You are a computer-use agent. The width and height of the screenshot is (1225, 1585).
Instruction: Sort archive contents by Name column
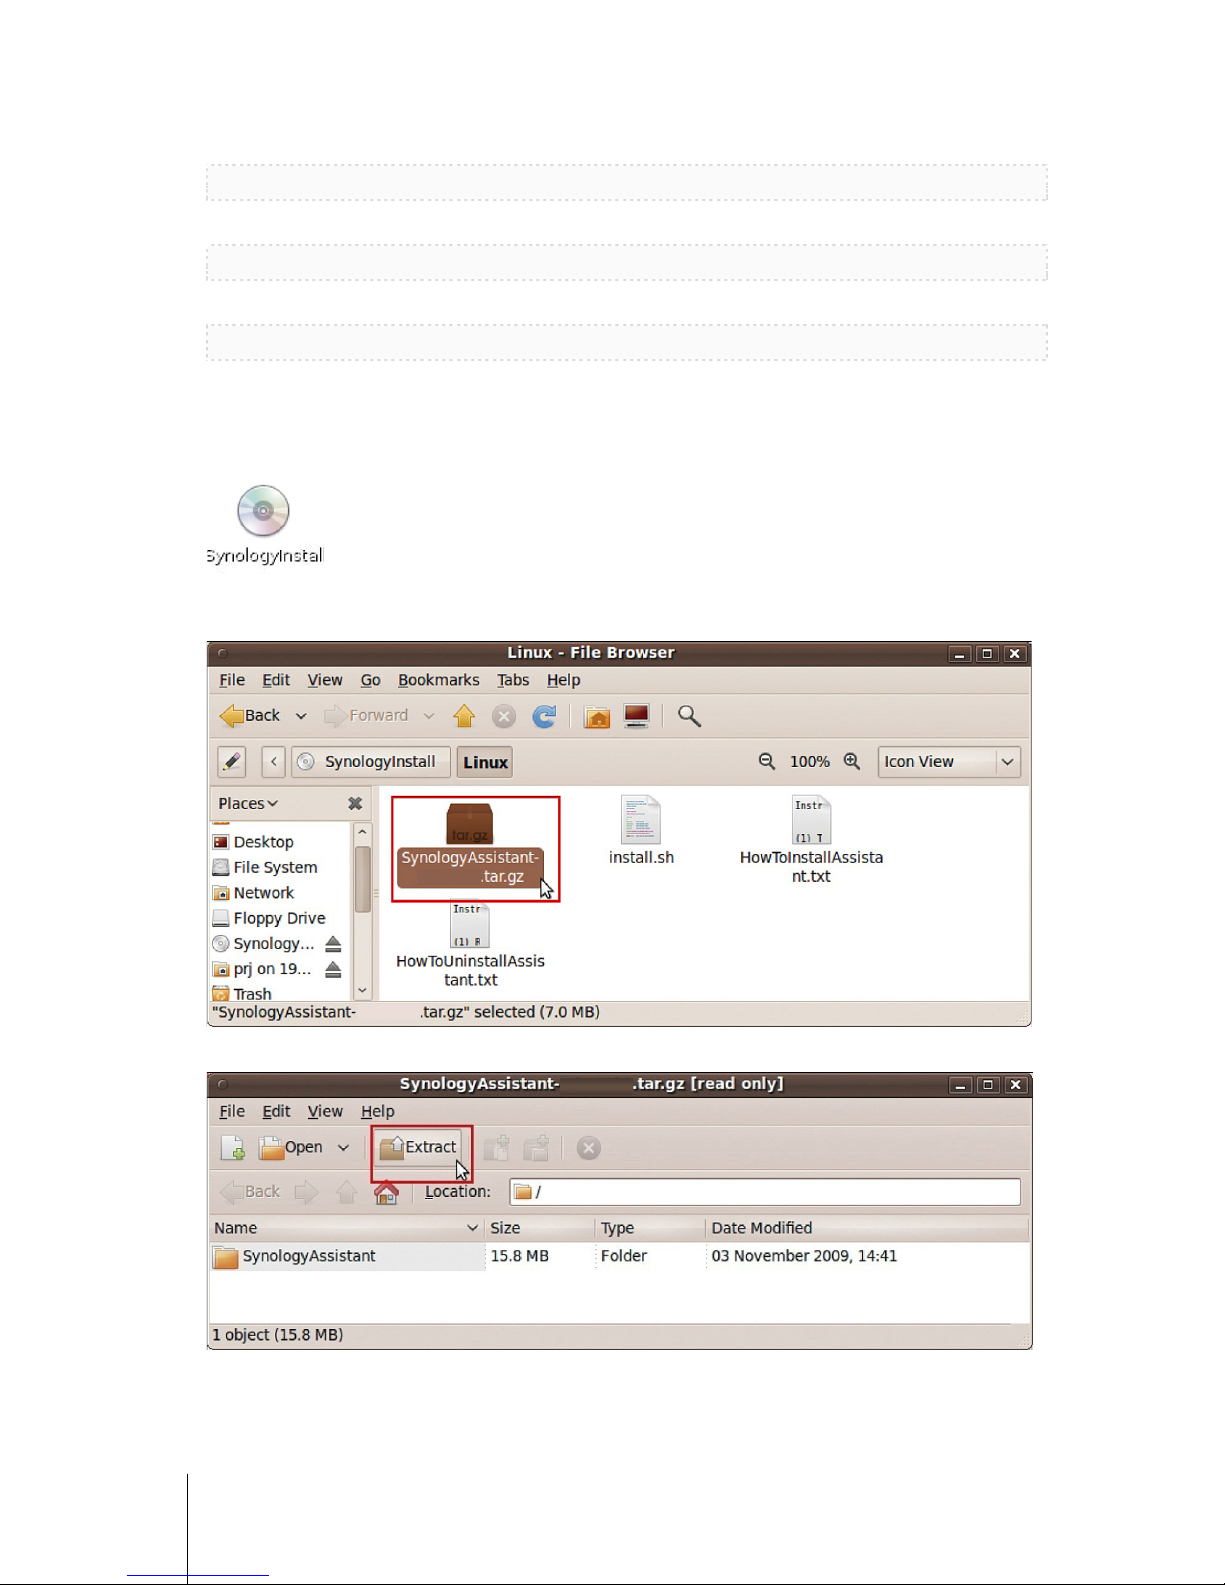pyautogui.click(x=346, y=1228)
